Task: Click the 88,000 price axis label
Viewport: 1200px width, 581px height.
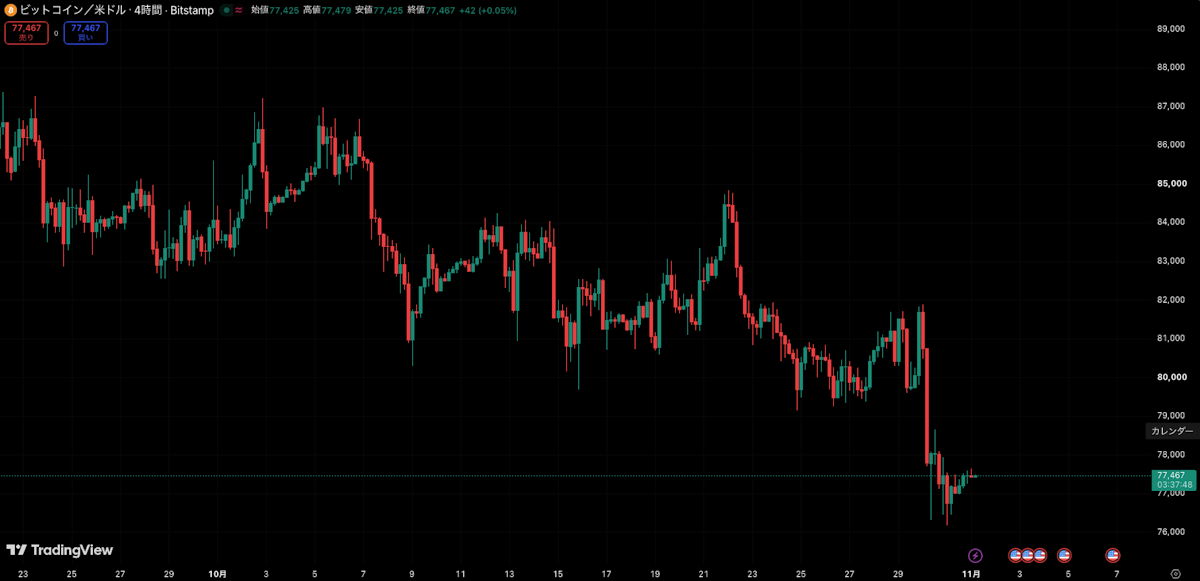Action: click(1170, 67)
